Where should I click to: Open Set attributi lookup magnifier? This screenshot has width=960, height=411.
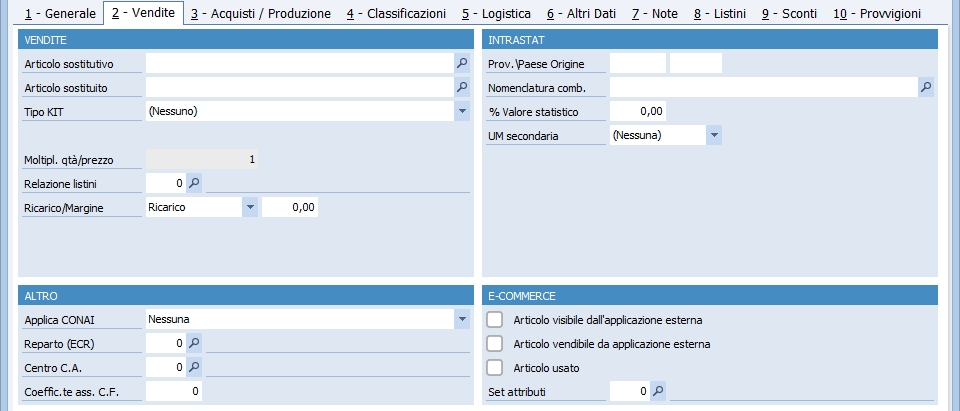click(658, 391)
